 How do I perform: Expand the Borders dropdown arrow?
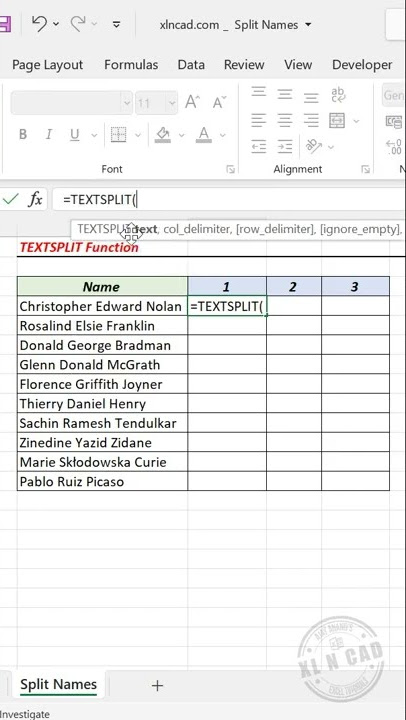(x=137, y=135)
